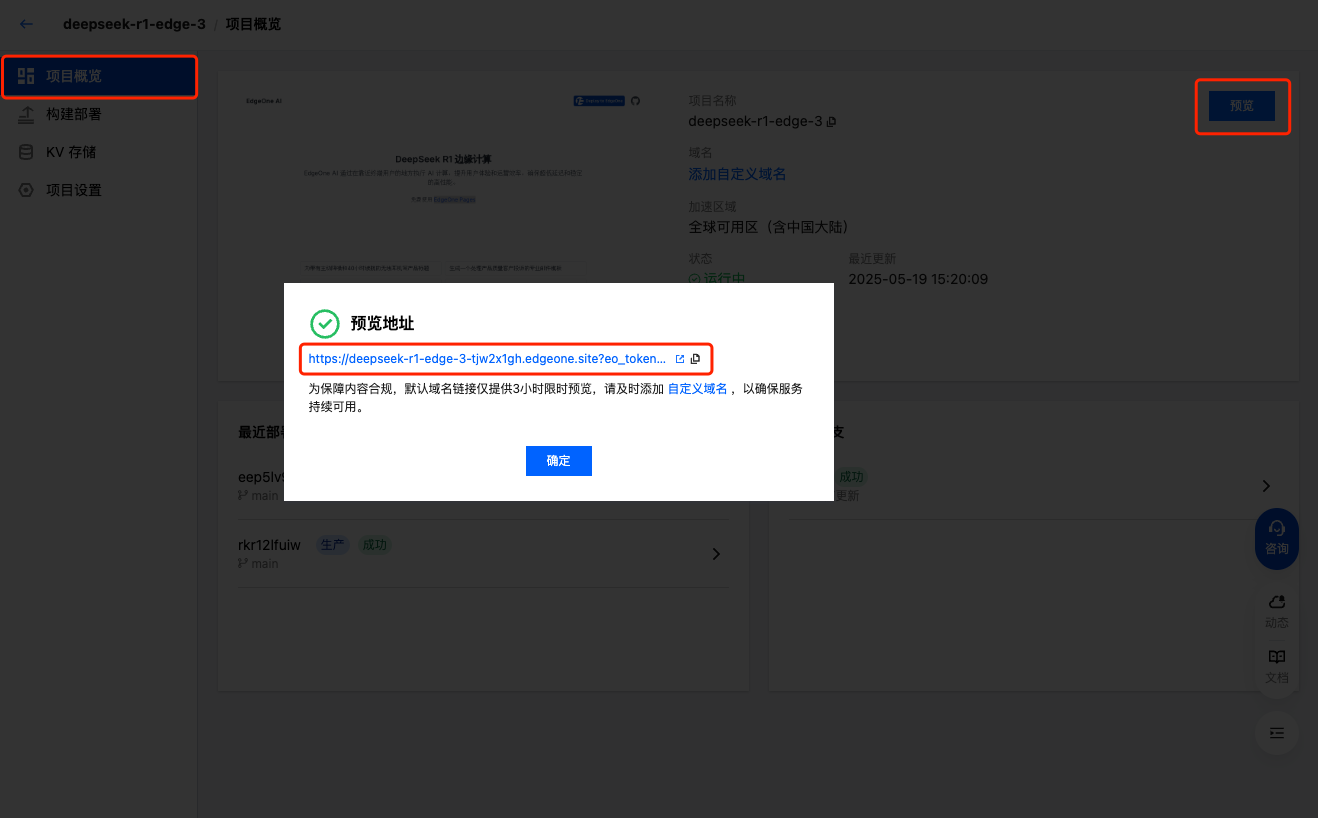The width and height of the screenshot is (1318, 818).
Task: Click the 生产 tag on rkr12lfuiw
Action: point(333,545)
